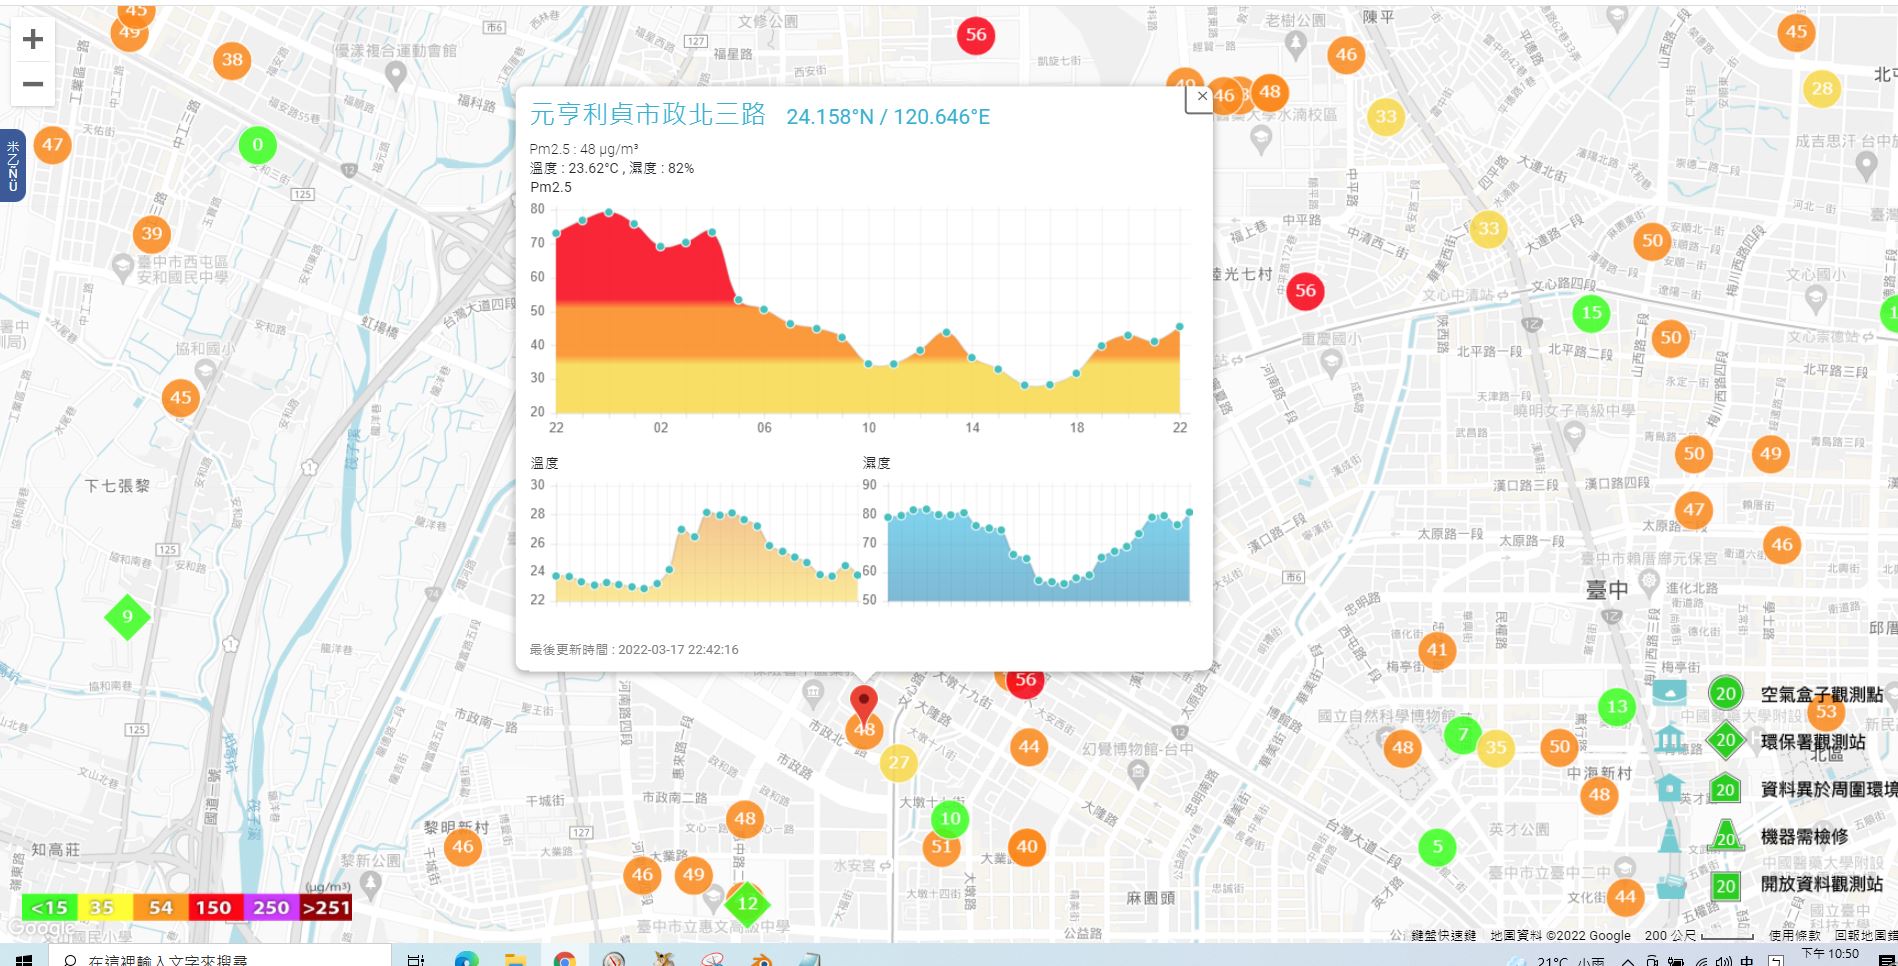
Task: Open orange 45 marker above 下七張犁
Action: [180, 397]
